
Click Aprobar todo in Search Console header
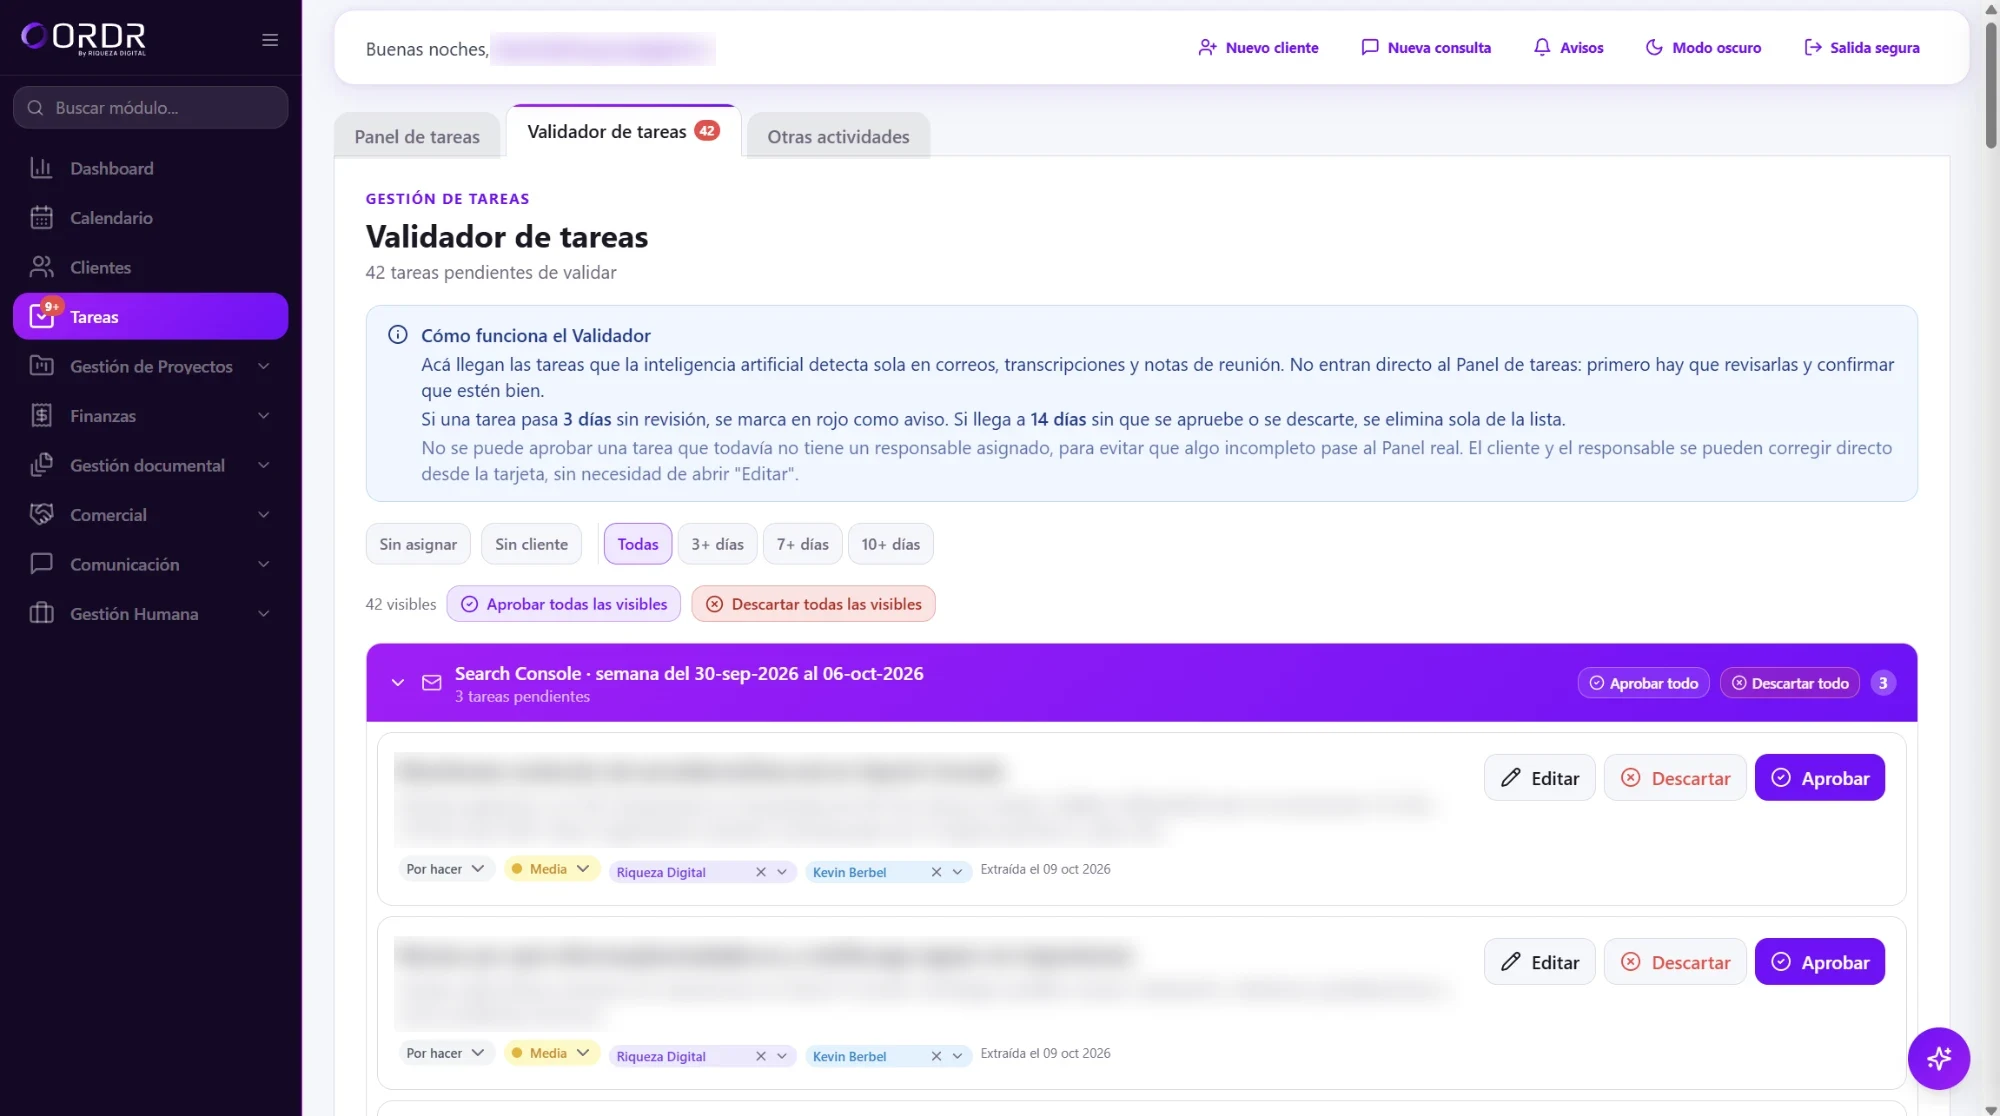click(x=1643, y=683)
